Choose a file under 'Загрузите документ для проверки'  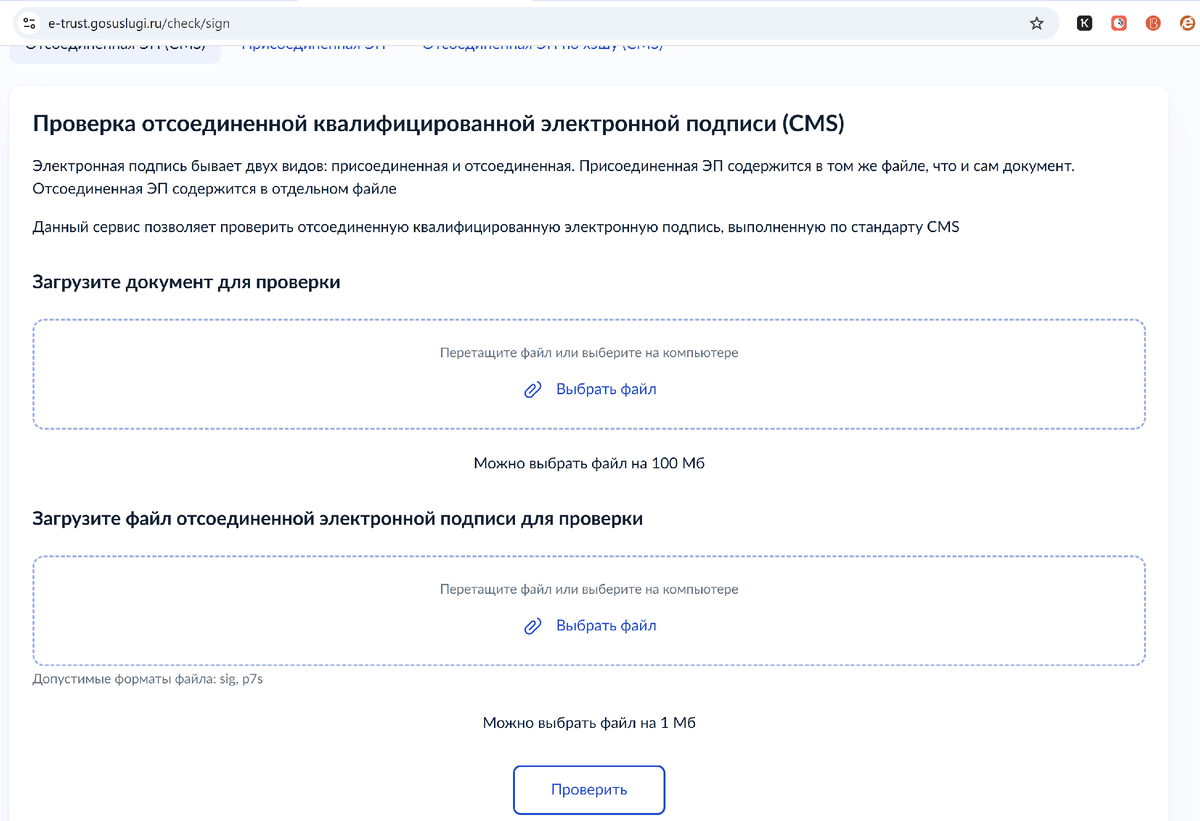point(591,390)
